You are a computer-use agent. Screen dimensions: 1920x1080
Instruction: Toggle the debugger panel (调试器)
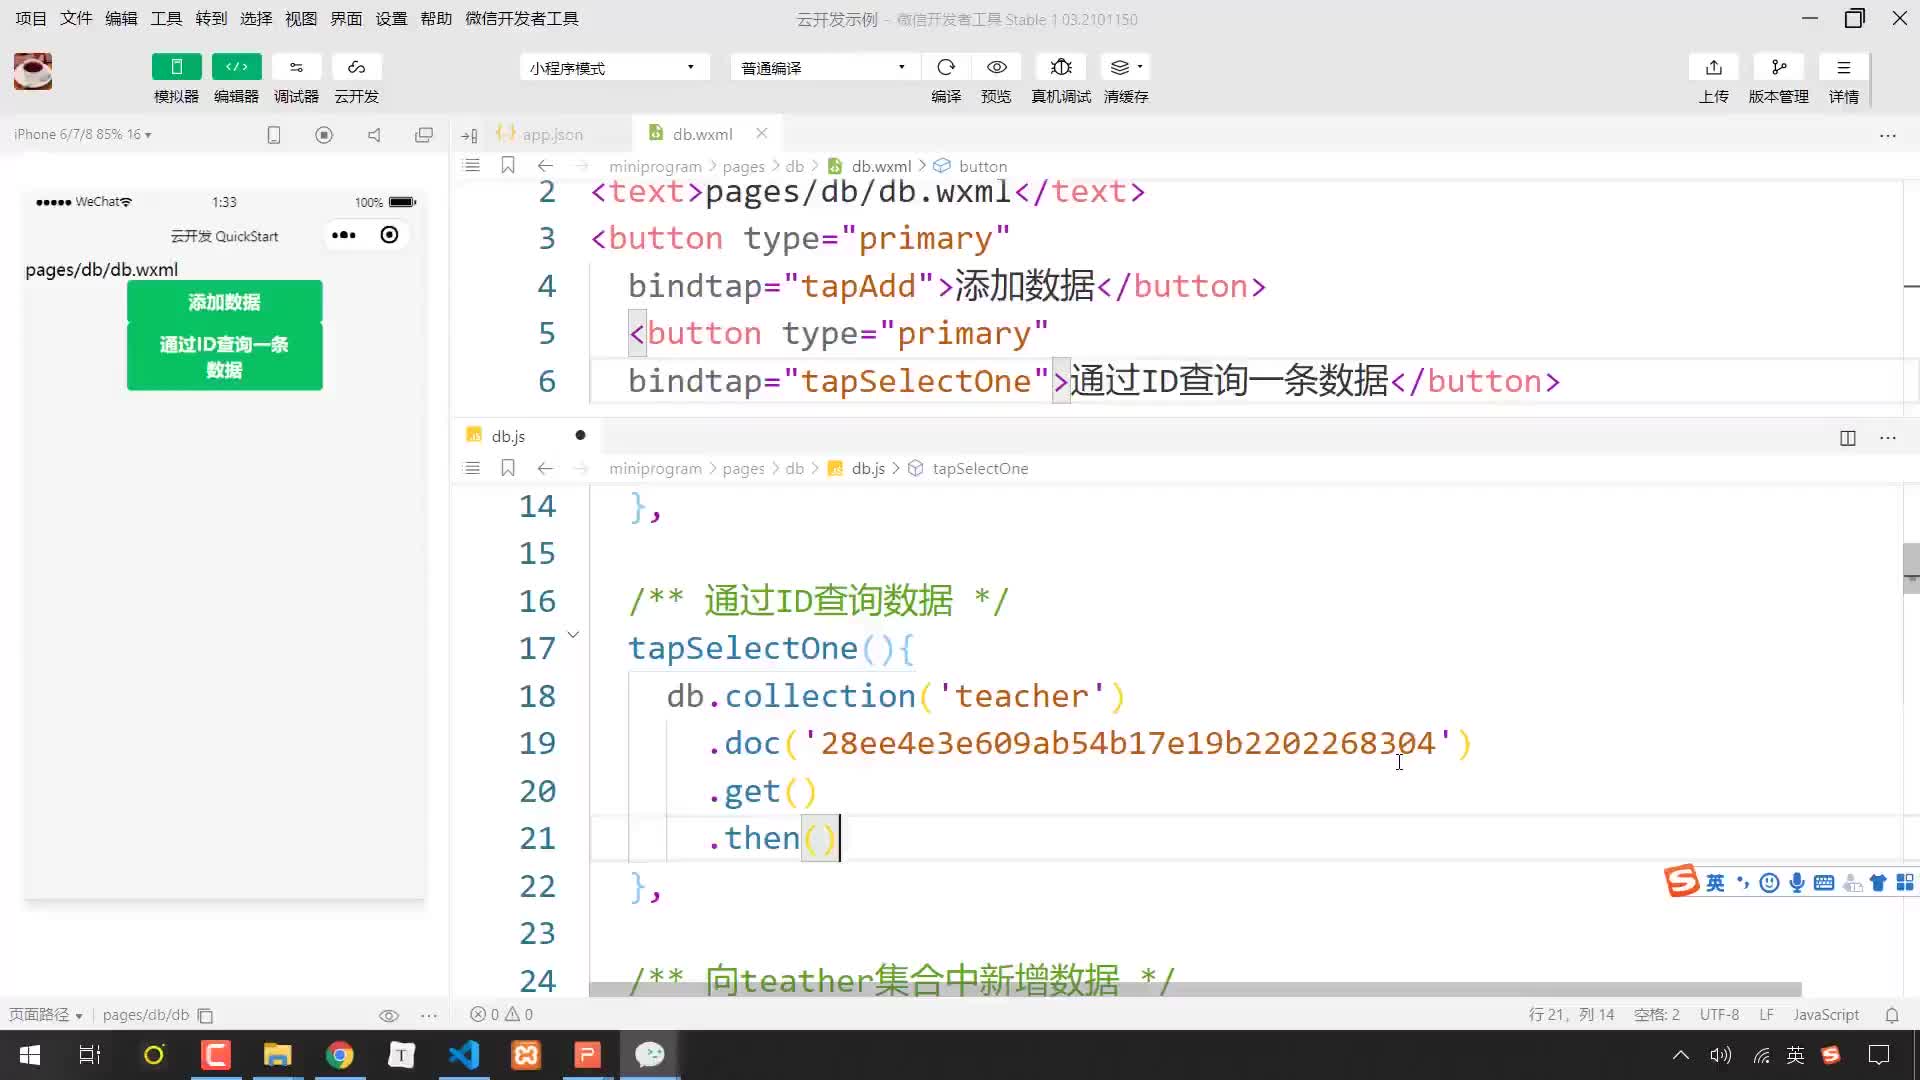click(x=296, y=67)
